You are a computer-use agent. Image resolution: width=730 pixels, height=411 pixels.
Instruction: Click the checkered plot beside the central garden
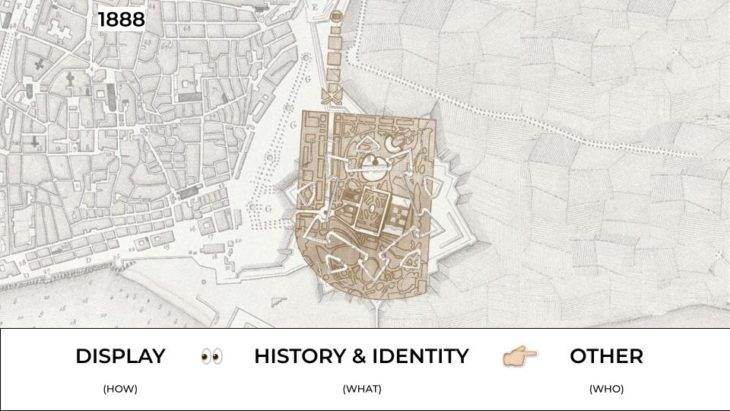pyautogui.click(x=399, y=216)
